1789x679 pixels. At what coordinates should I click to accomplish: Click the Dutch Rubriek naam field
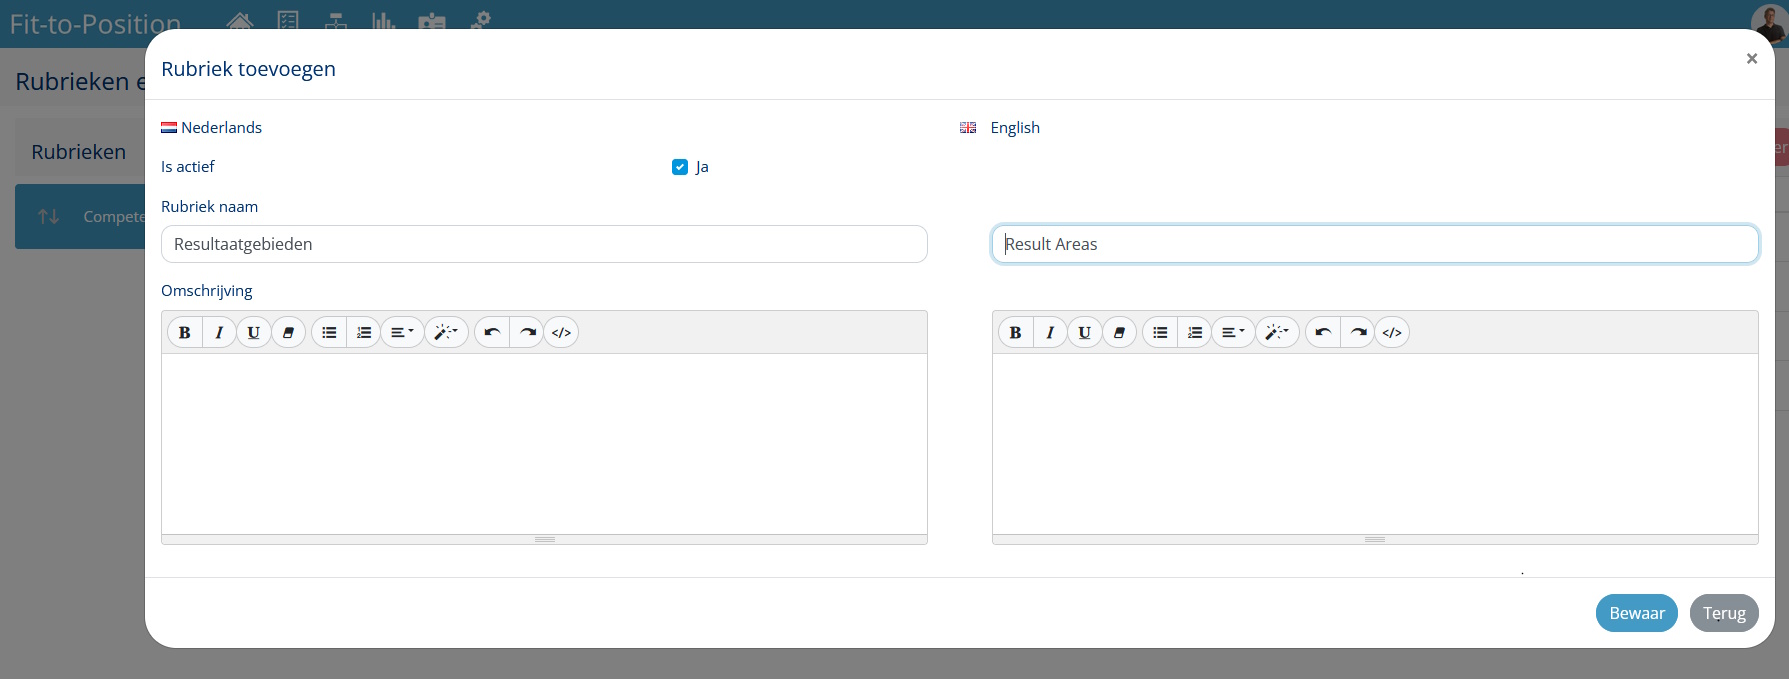coord(544,244)
